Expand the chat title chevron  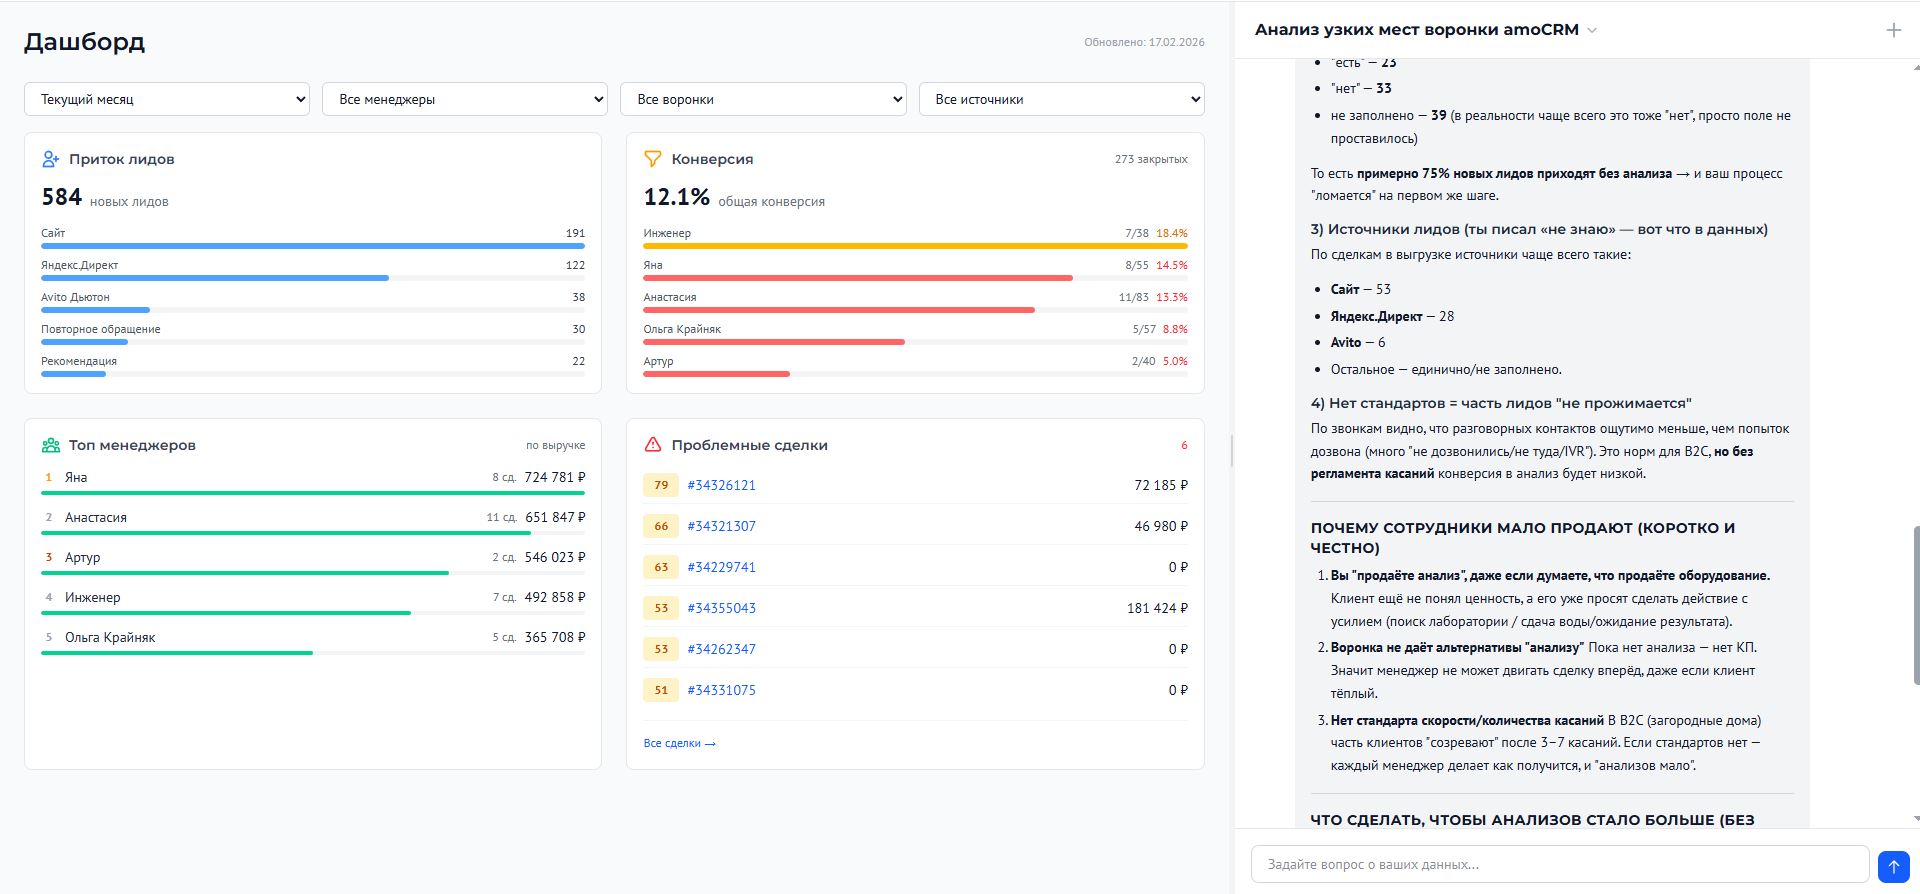pyautogui.click(x=1592, y=30)
